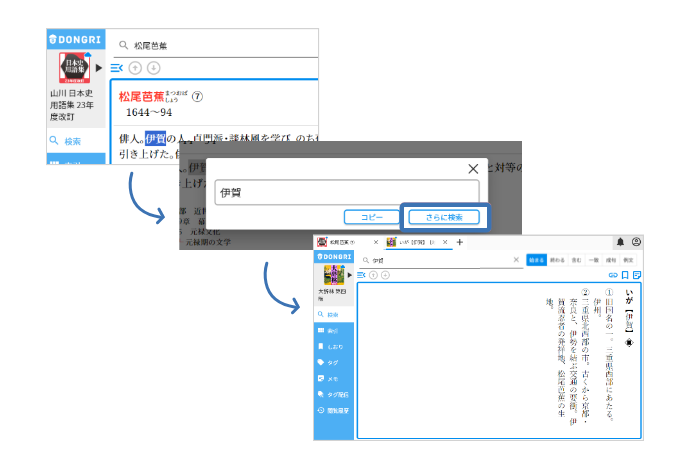The height and width of the screenshot is (468, 685).
Task: Click the diamond mark beside the いが headword
Action: pyautogui.click(x=629, y=342)
